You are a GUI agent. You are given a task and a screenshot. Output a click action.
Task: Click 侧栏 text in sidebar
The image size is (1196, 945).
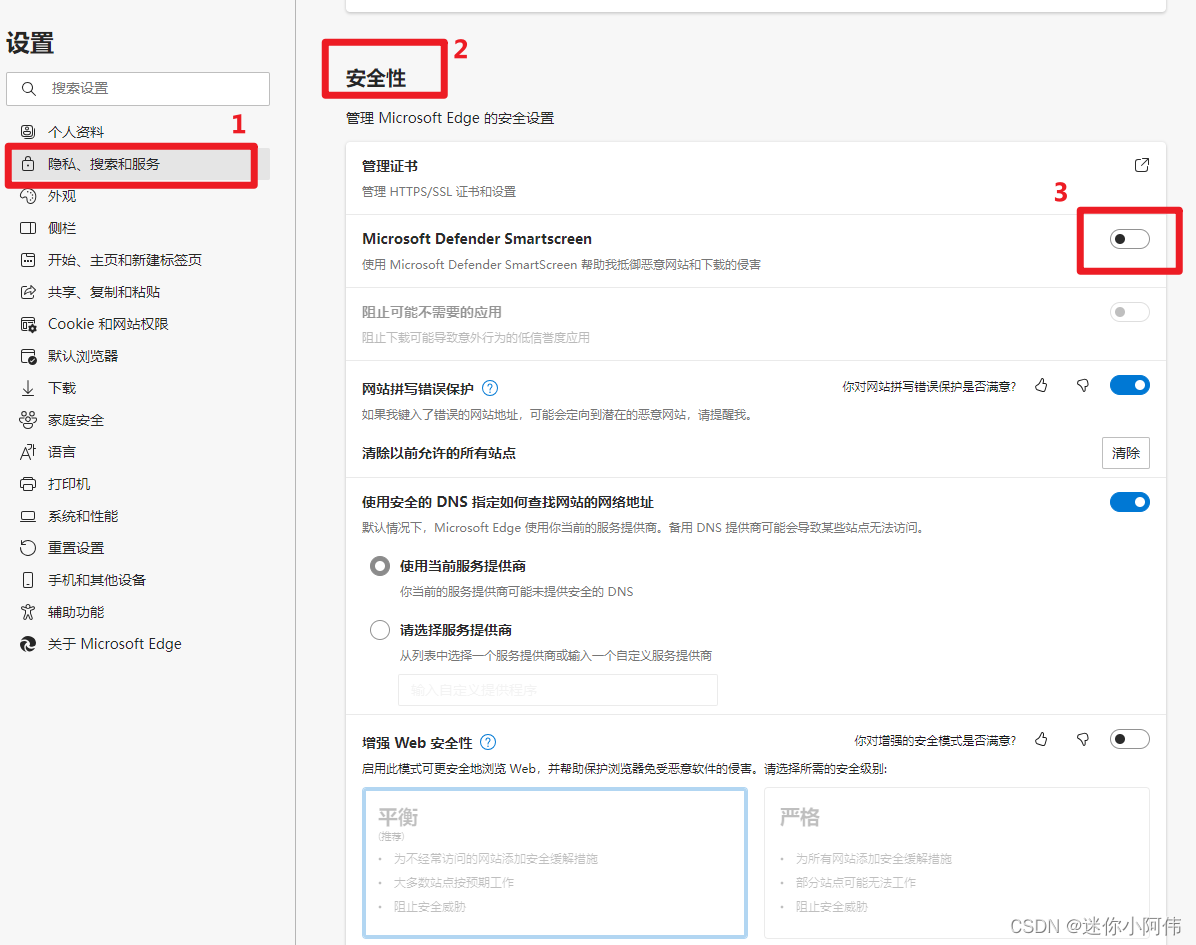pos(62,228)
